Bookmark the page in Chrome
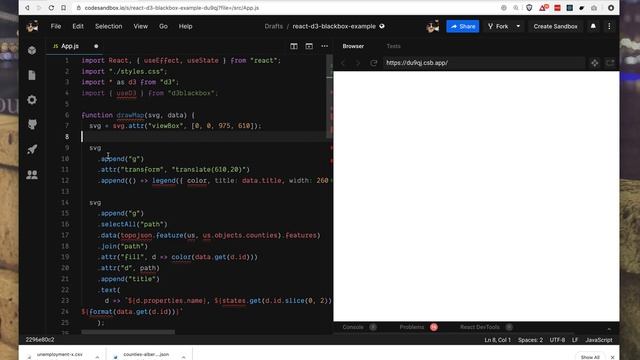 (x=64, y=8)
